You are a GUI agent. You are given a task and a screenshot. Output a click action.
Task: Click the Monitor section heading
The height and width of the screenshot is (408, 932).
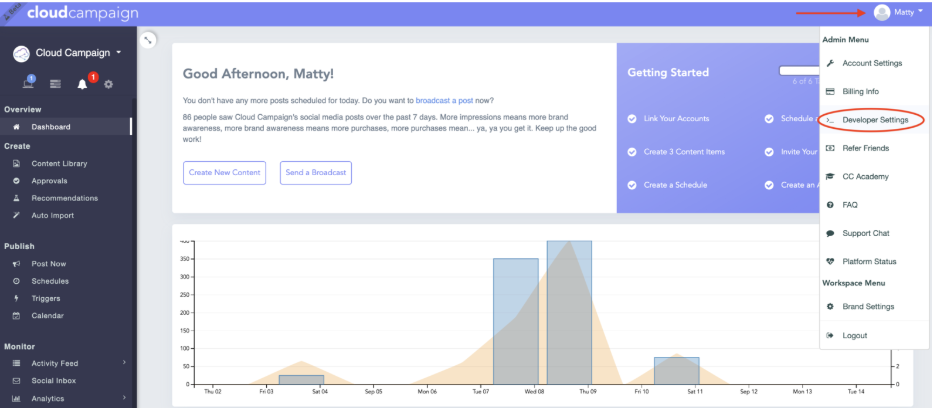20,346
